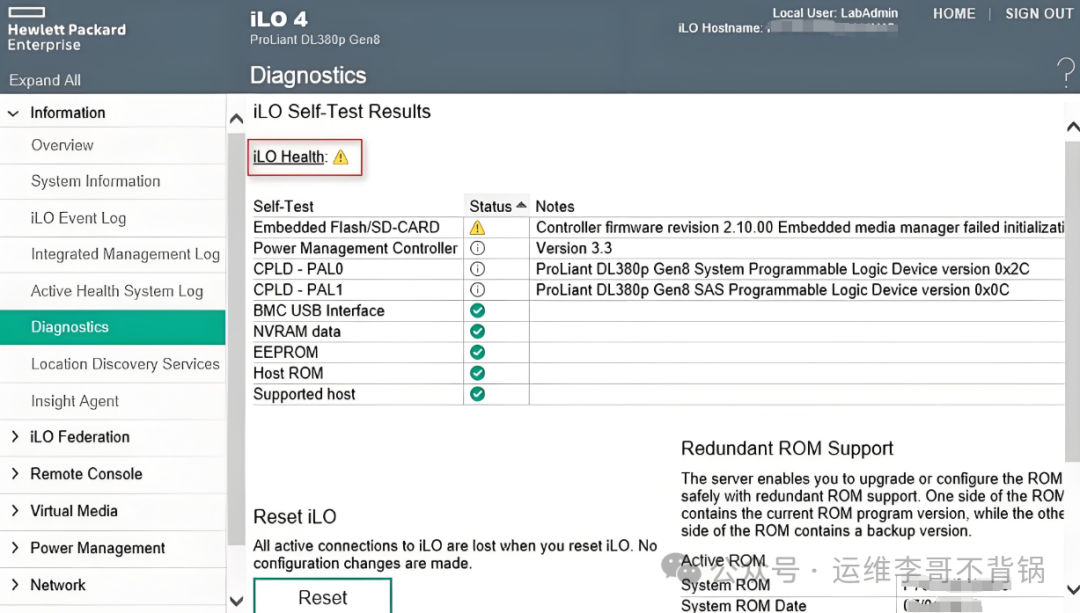The image size is (1080, 613).
Task: Click CPLD - PAL1 info status icon
Action: pos(477,289)
